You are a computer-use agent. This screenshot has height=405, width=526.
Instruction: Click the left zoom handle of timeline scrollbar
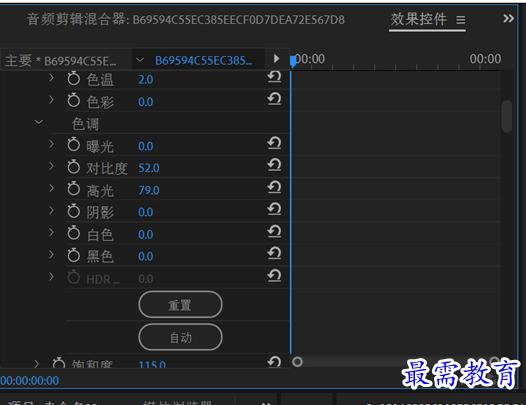tap(297, 362)
